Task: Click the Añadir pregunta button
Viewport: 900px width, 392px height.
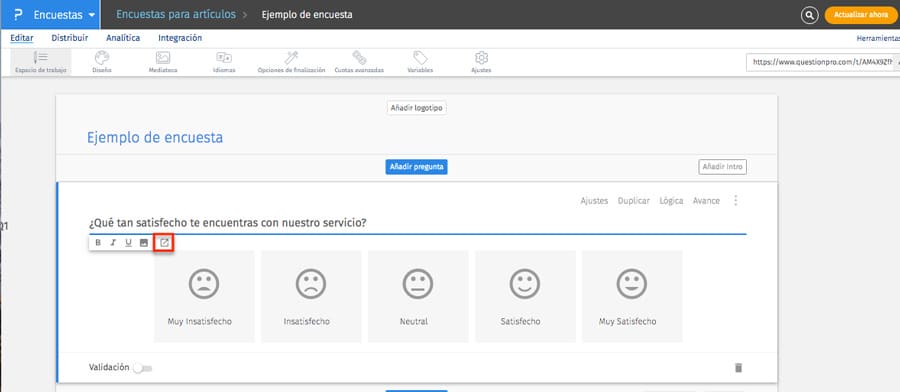Action: pyautogui.click(x=416, y=167)
